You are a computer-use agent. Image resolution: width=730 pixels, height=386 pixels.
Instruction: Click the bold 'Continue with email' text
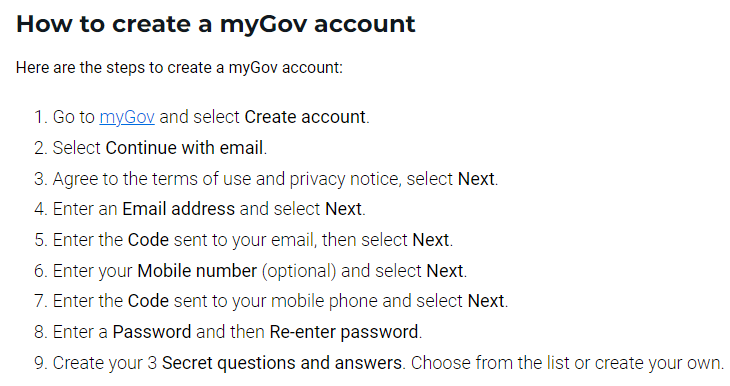coord(184,148)
